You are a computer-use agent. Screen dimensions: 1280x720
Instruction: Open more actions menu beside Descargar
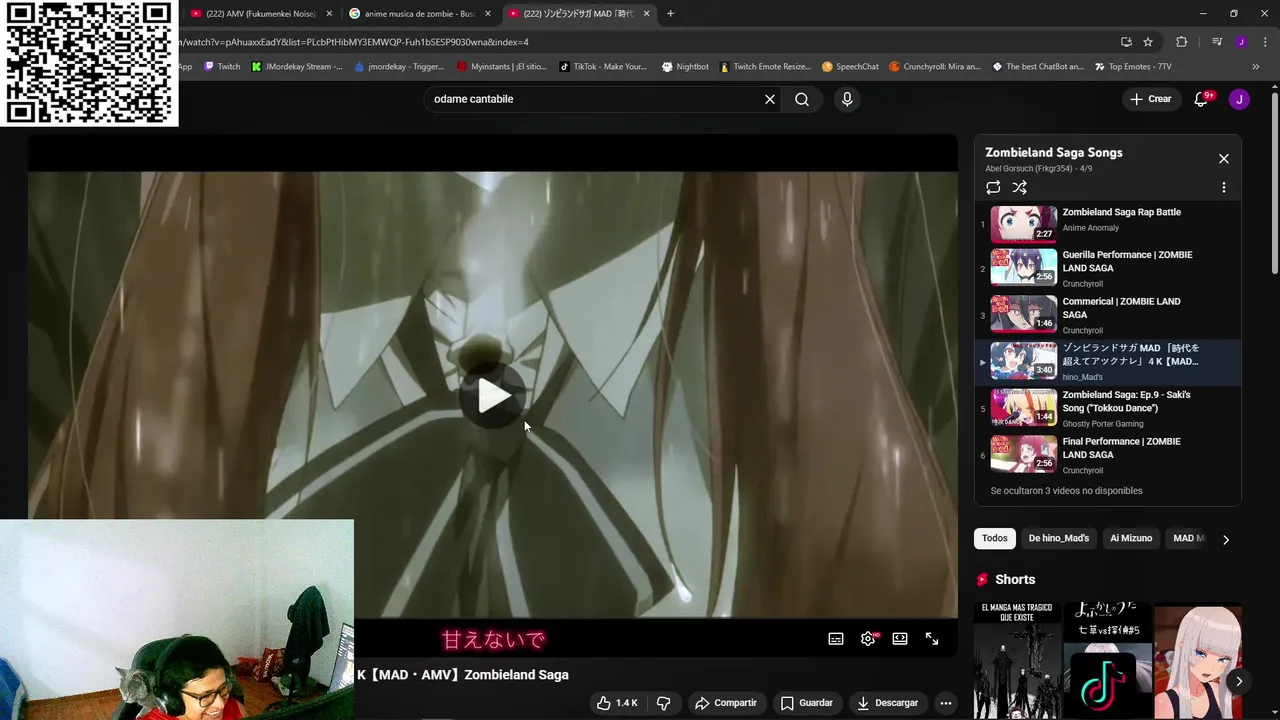[x=946, y=703]
